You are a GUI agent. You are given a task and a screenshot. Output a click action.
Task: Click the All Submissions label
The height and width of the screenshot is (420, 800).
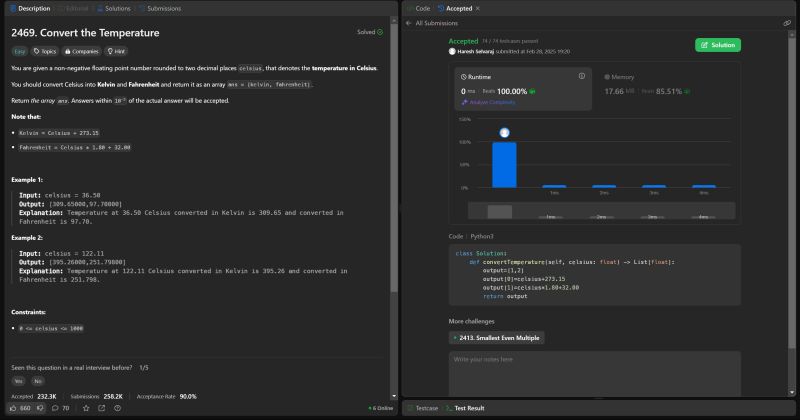click(x=436, y=23)
